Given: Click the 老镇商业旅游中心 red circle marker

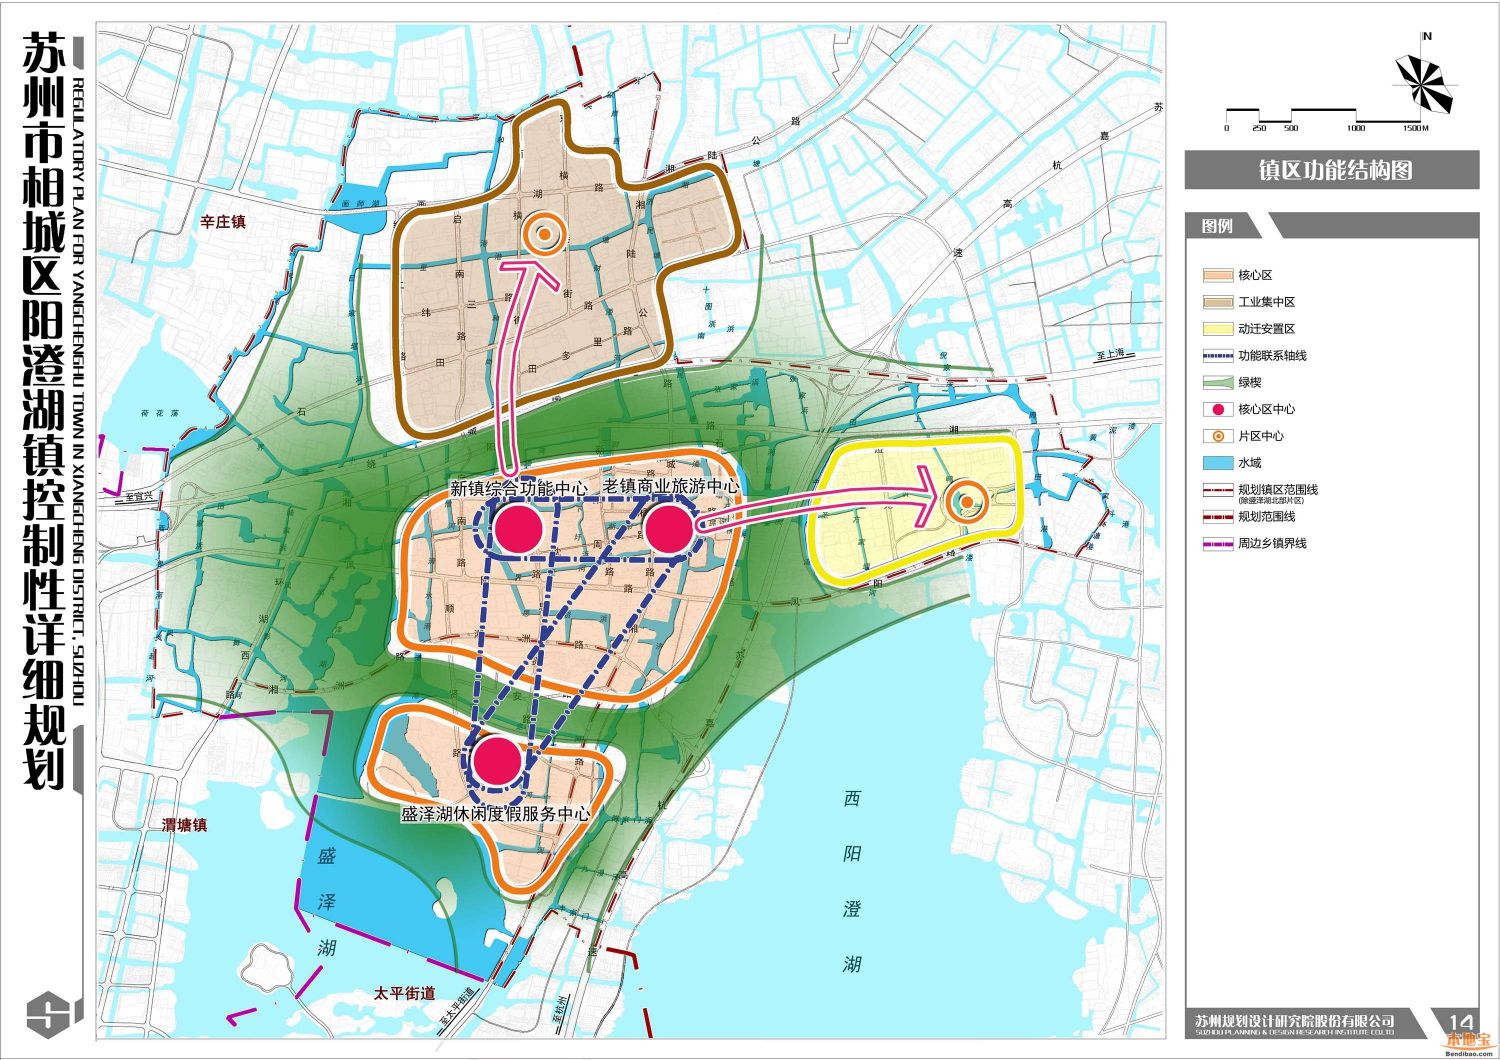Looking at the screenshot, I should coord(668,528).
